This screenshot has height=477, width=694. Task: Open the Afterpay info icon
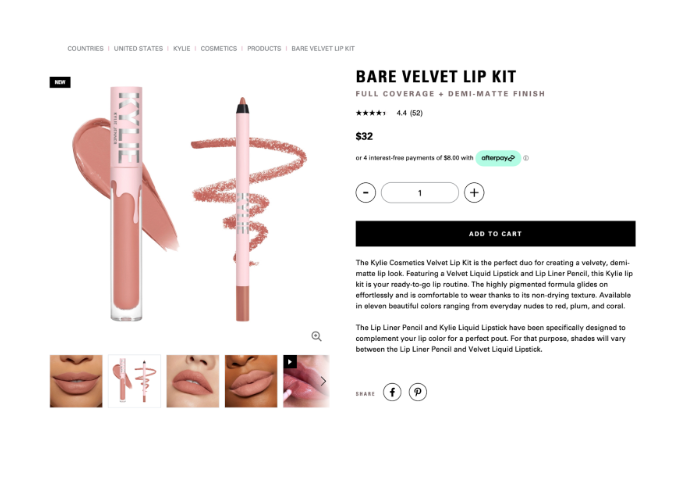pyautogui.click(x=526, y=158)
